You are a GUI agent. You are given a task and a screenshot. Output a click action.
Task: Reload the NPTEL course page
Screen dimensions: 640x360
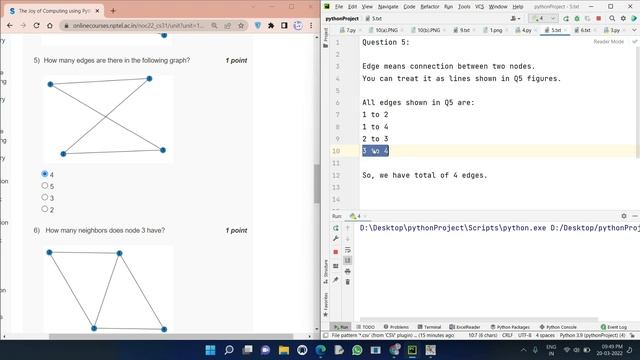pos(36,25)
